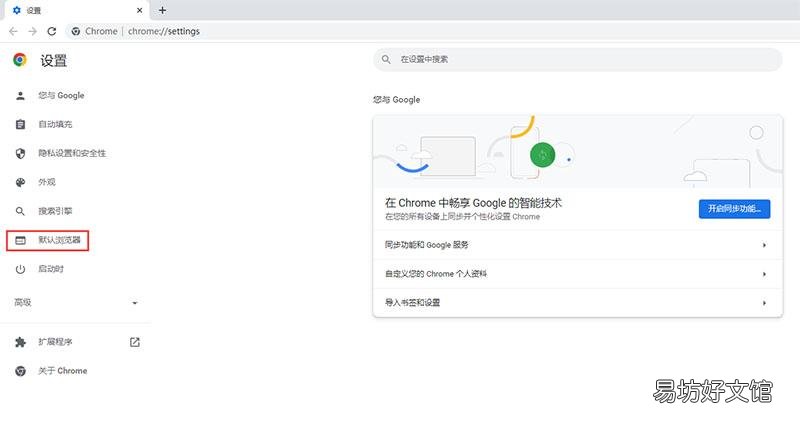Select 您与 Google in sidebar menu

(61, 95)
